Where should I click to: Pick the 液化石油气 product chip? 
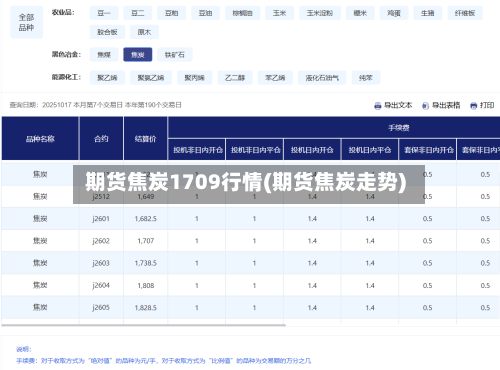pyautogui.click(x=322, y=78)
